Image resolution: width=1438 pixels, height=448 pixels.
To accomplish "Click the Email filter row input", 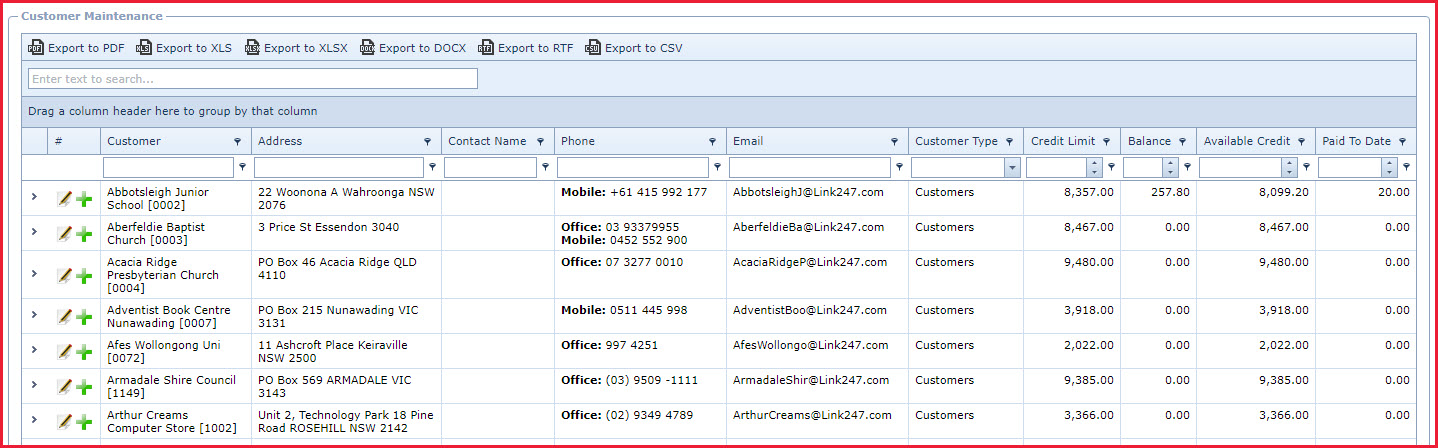I will click(x=810, y=168).
